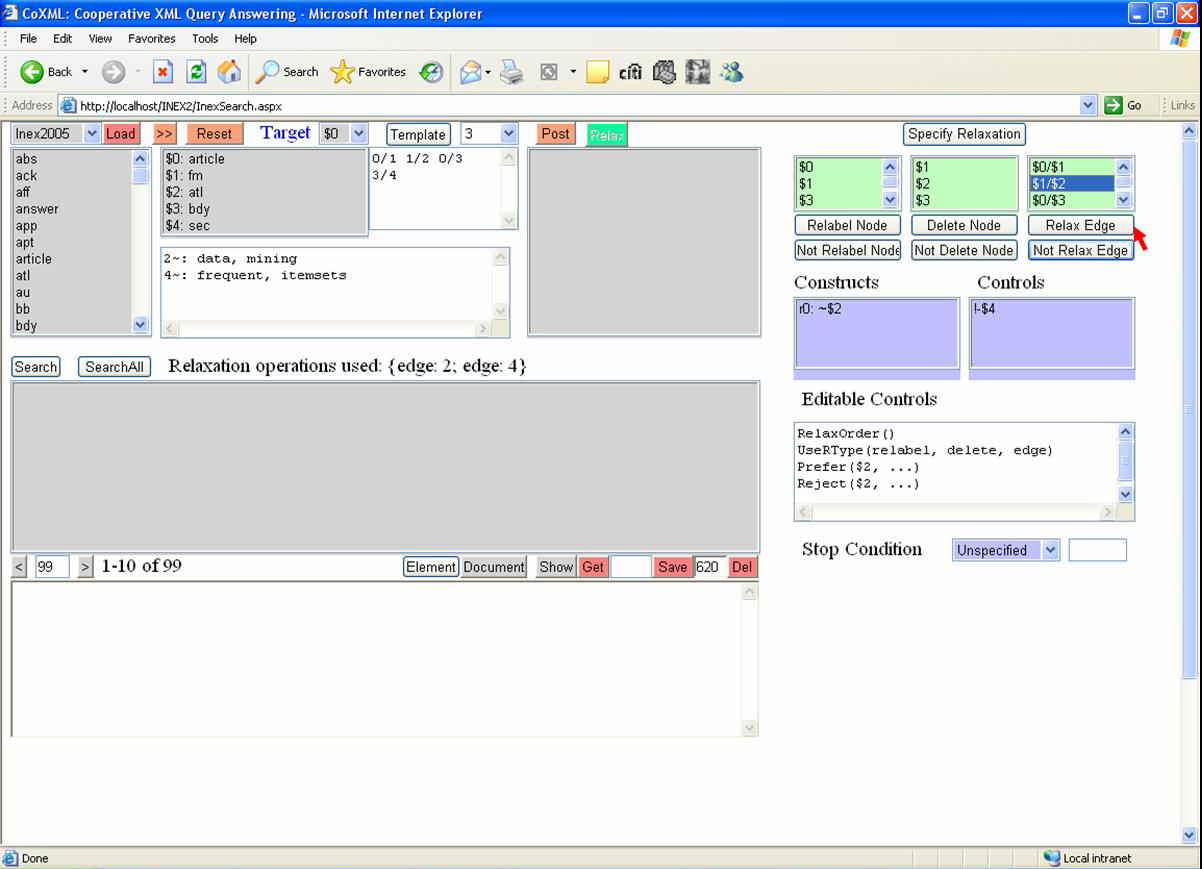The width and height of the screenshot is (1202, 869).
Task: Click the Edit toolbar icon beside printer
Action: pos(548,72)
